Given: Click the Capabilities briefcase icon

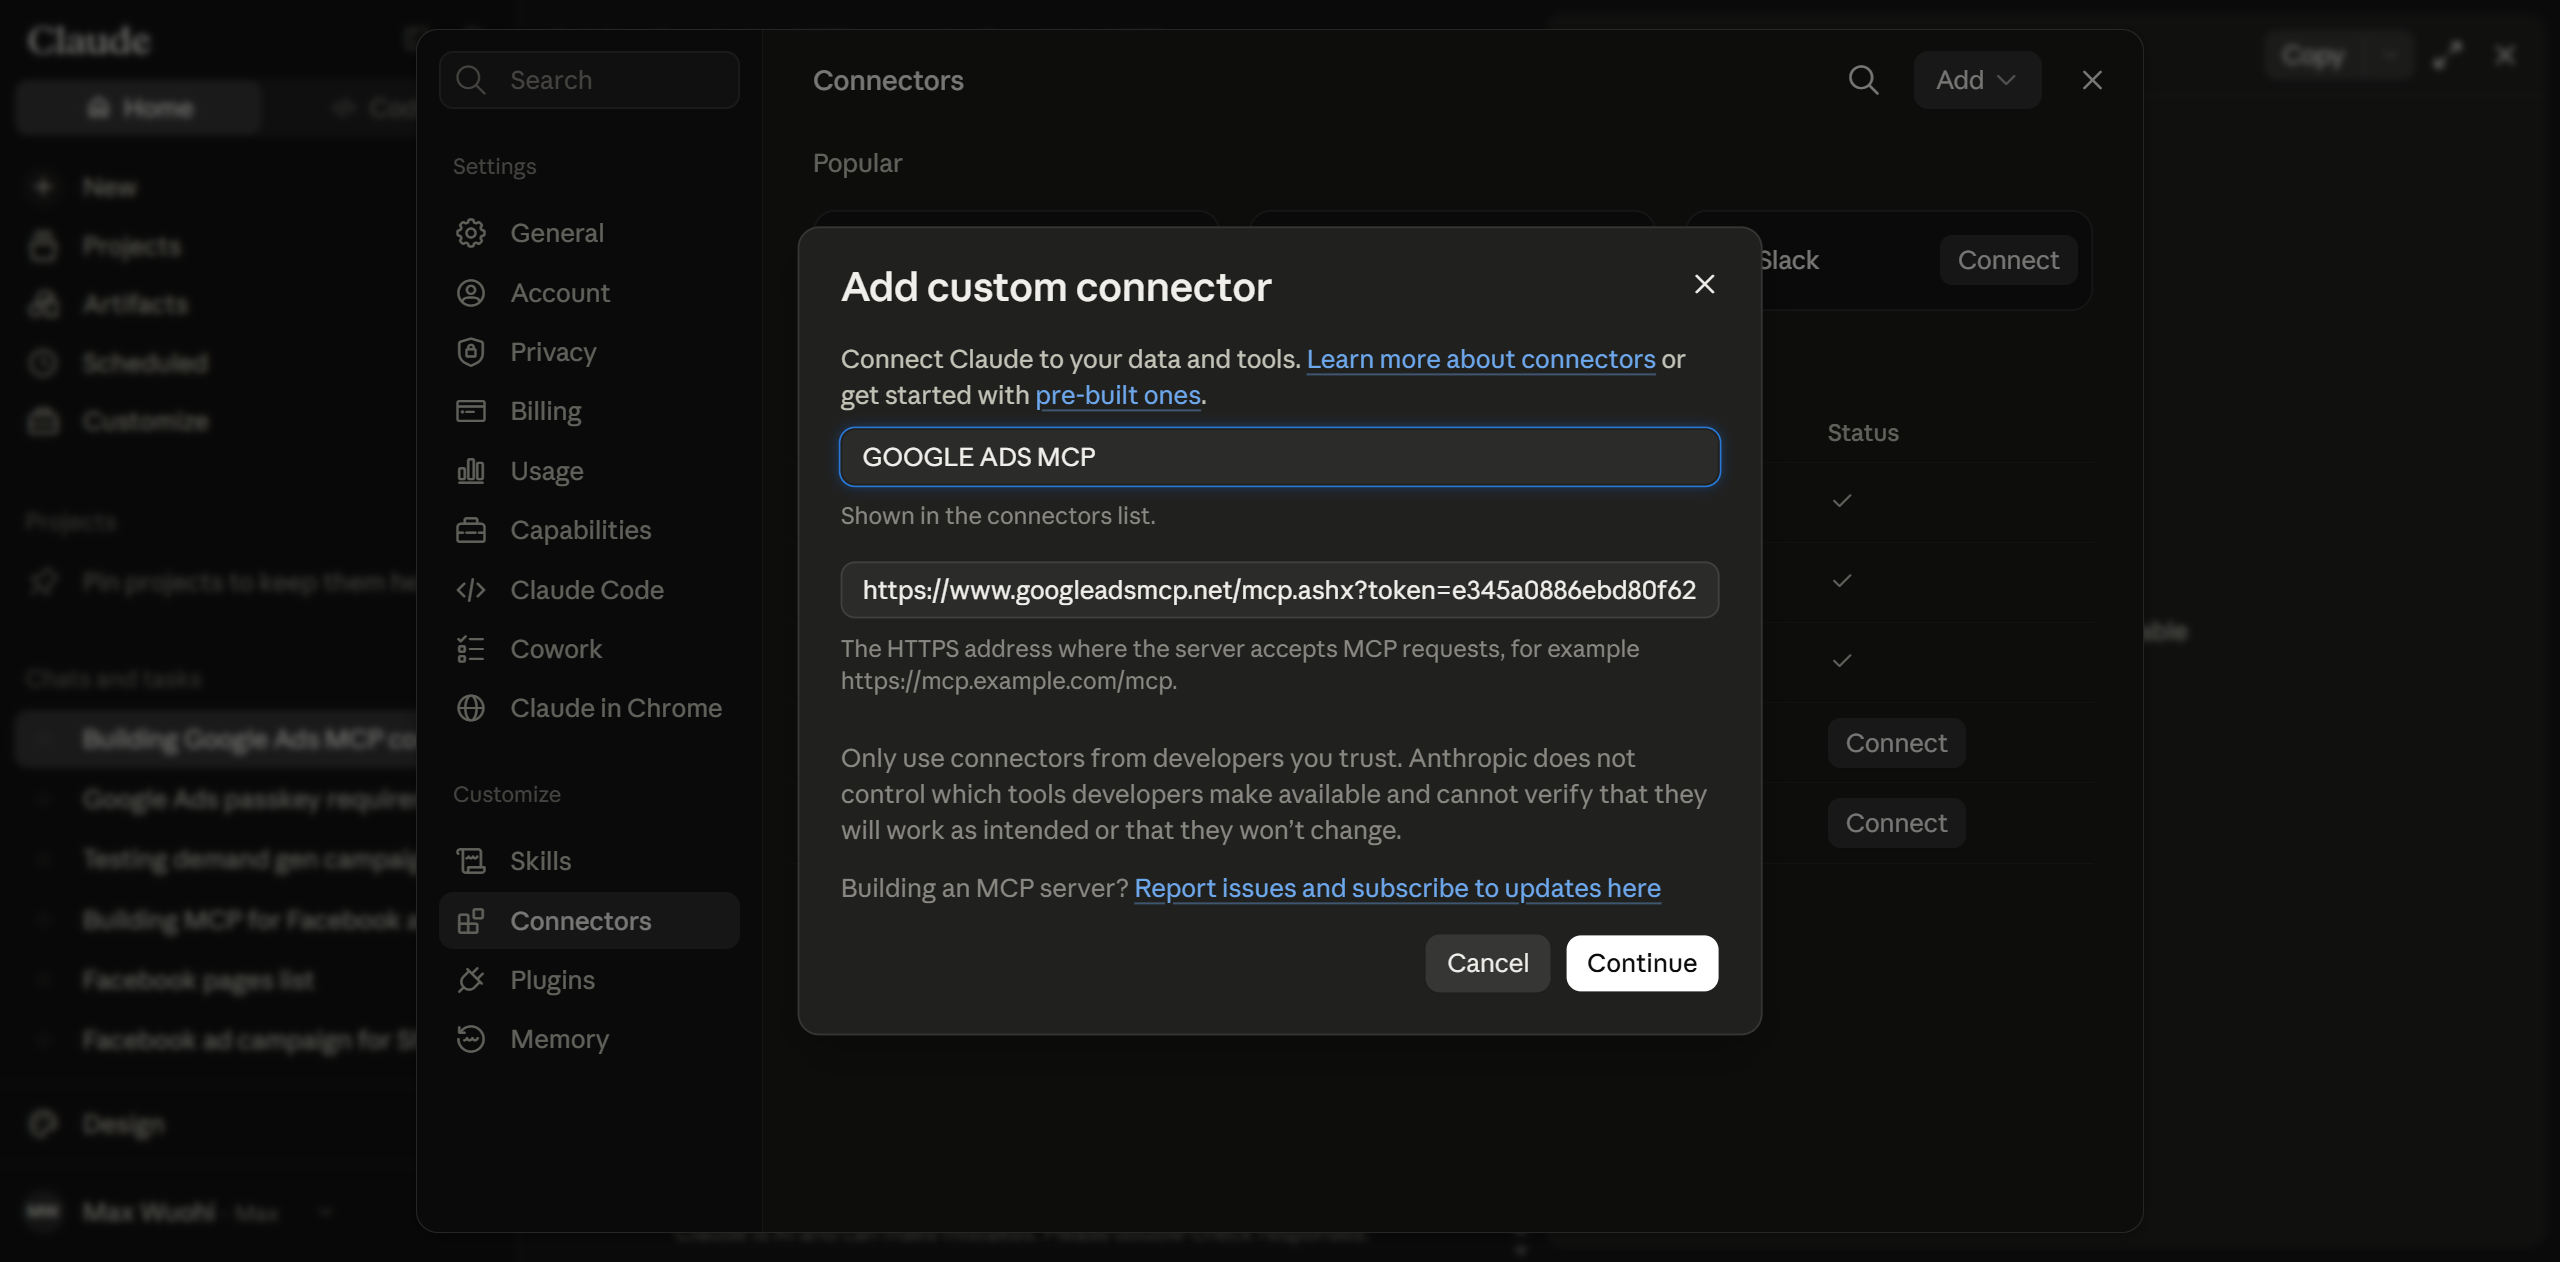Looking at the screenshot, I should [471, 530].
